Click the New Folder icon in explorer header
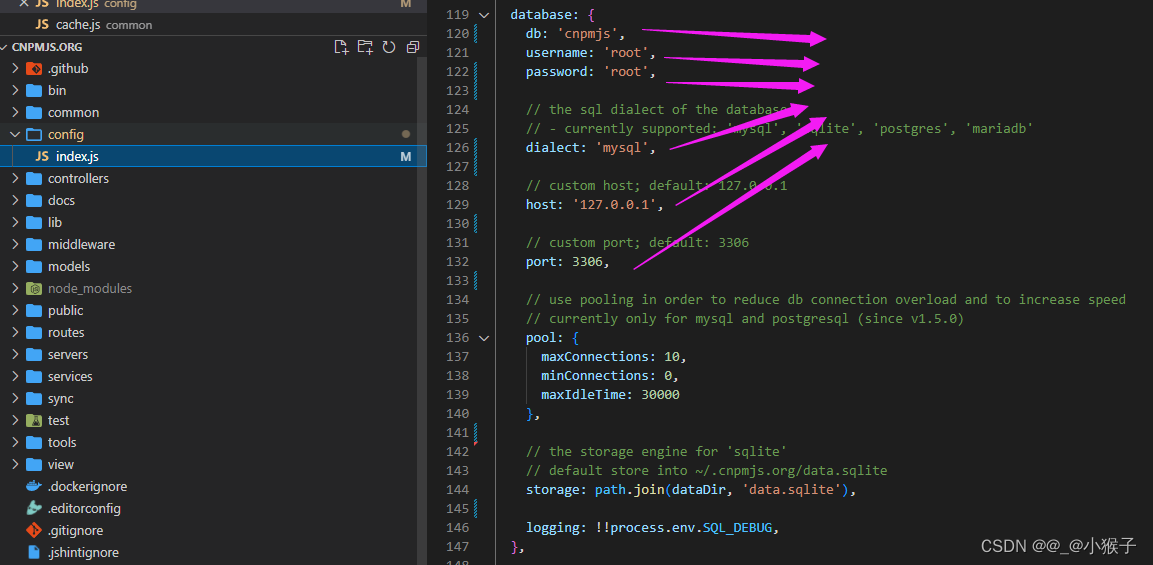 365,47
